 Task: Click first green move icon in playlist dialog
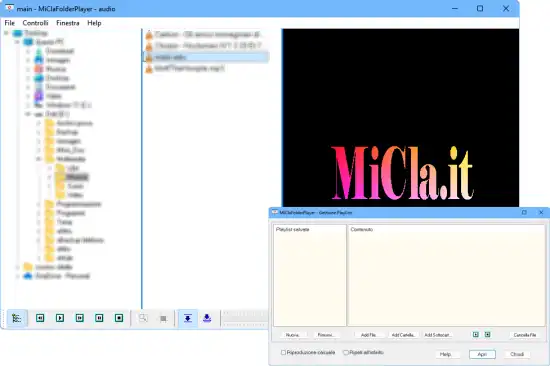[x=476, y=335]
